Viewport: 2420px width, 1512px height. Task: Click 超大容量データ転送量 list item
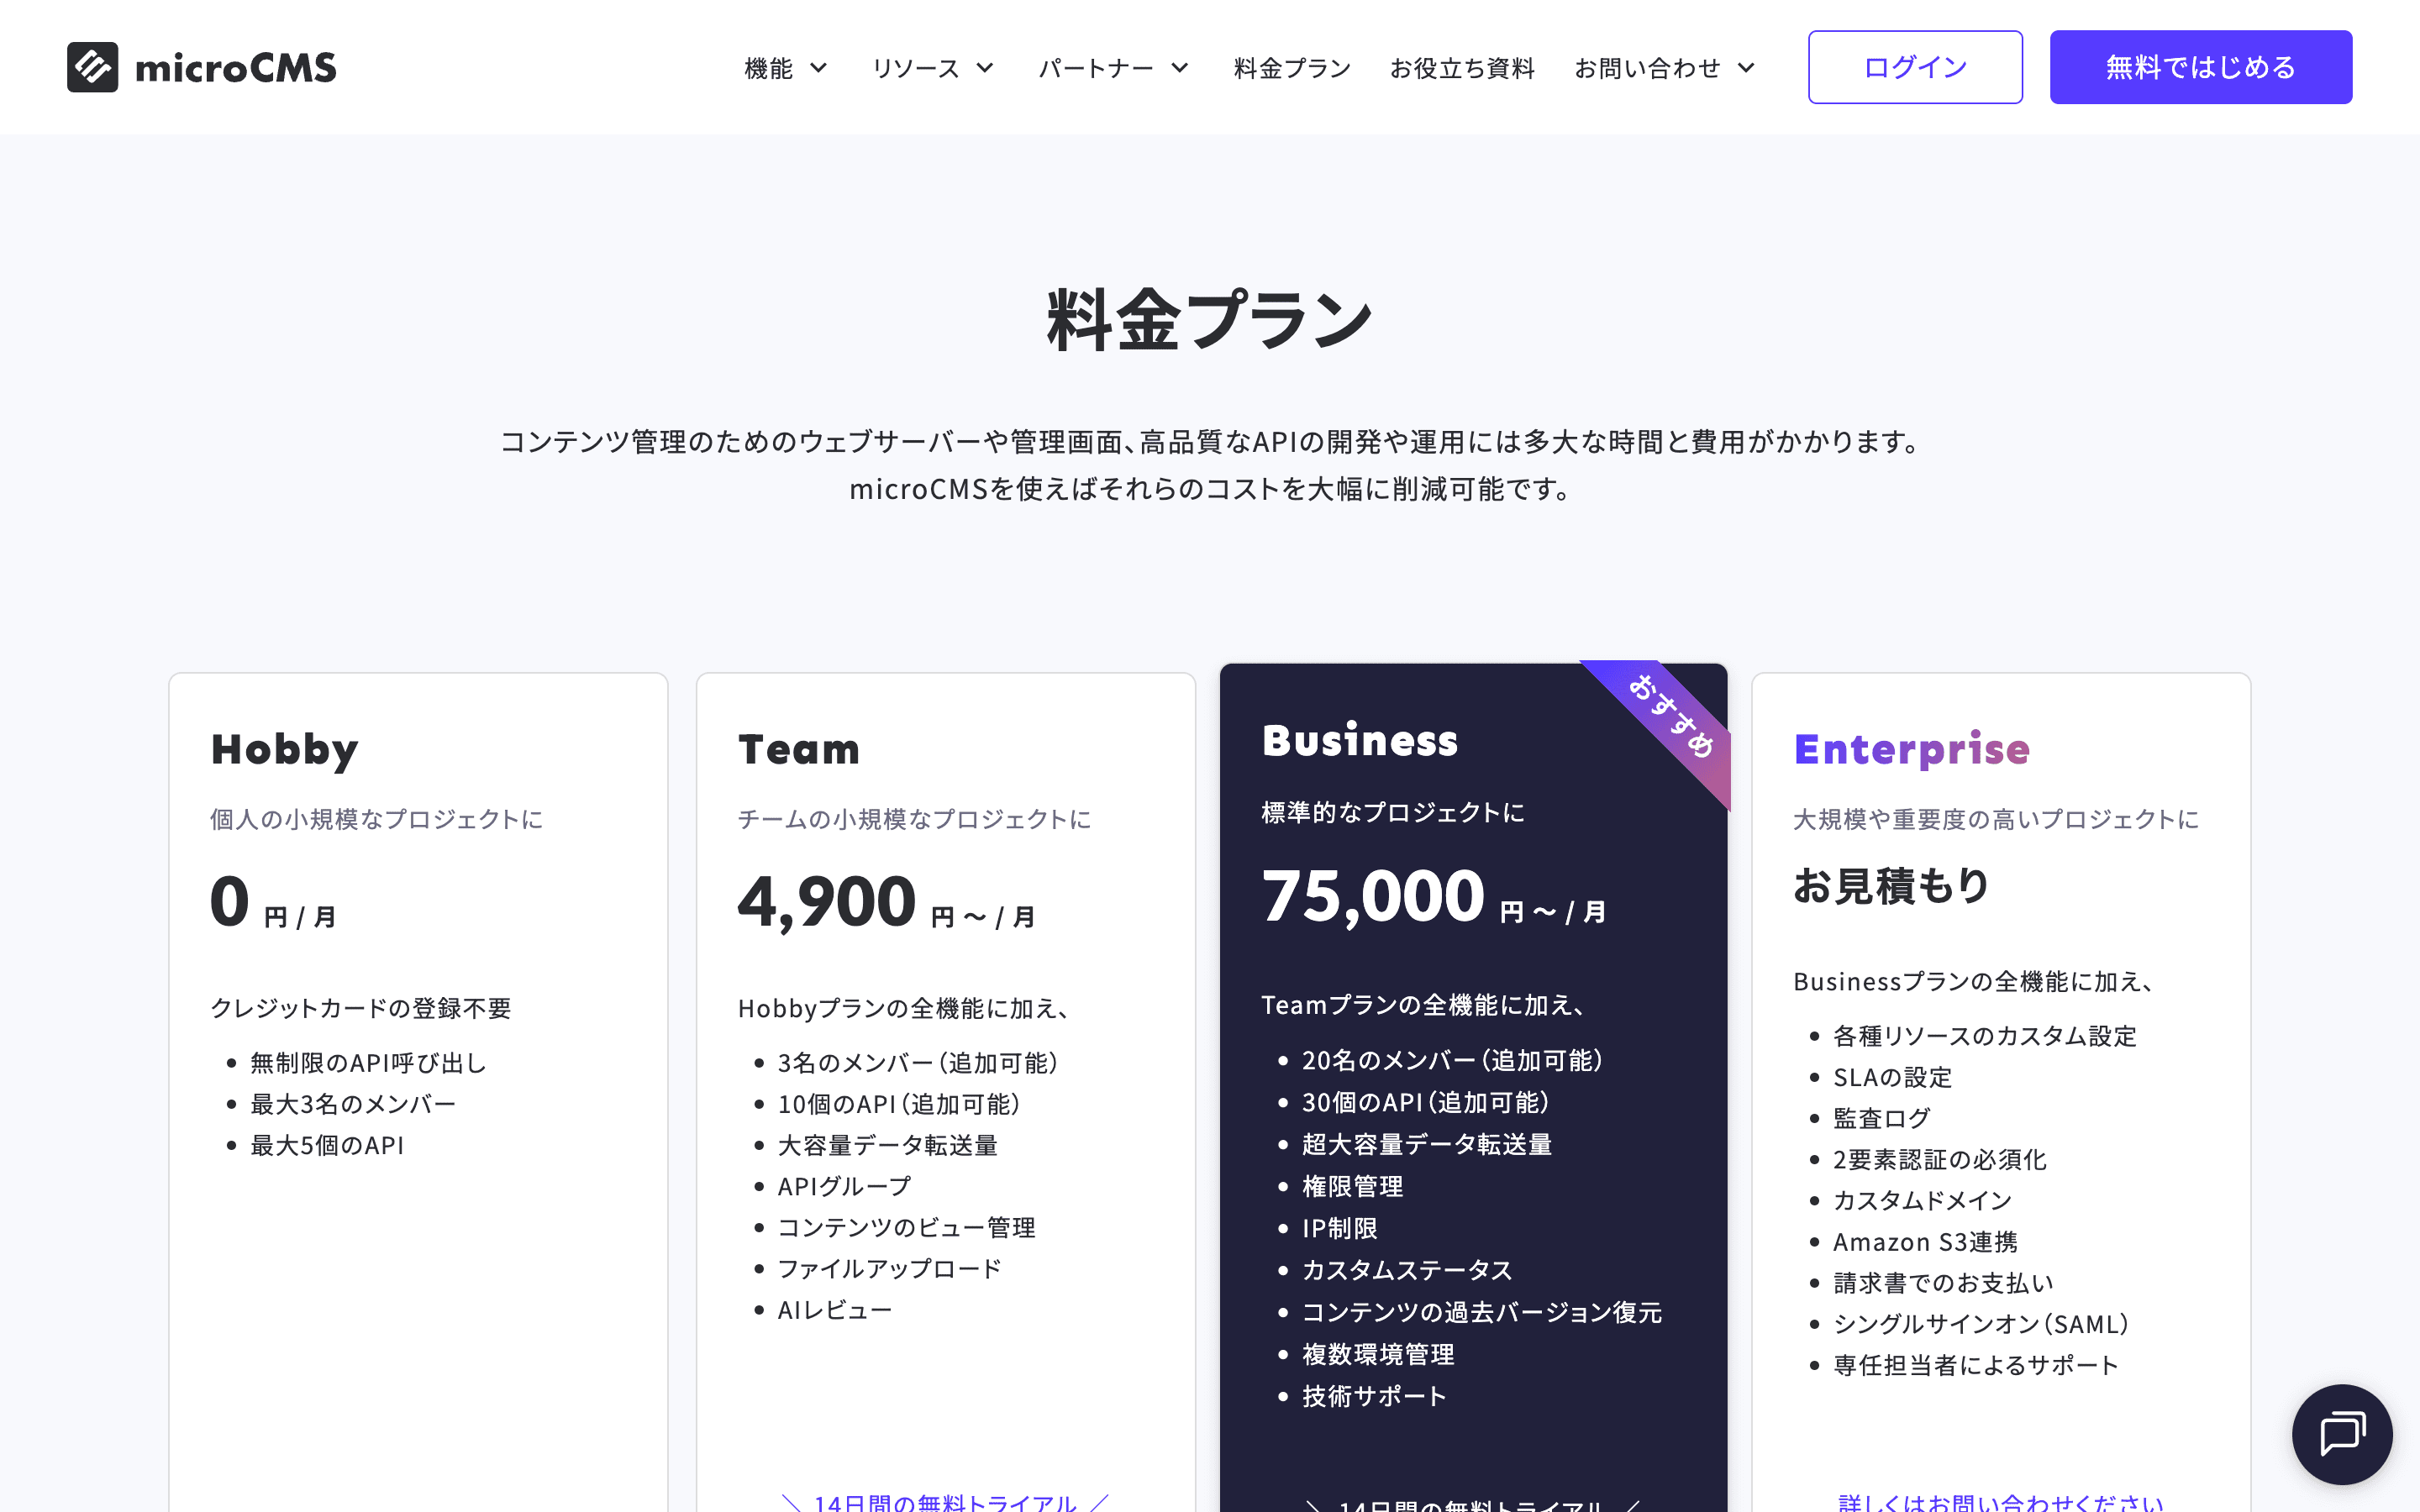coord(1427,1144)
